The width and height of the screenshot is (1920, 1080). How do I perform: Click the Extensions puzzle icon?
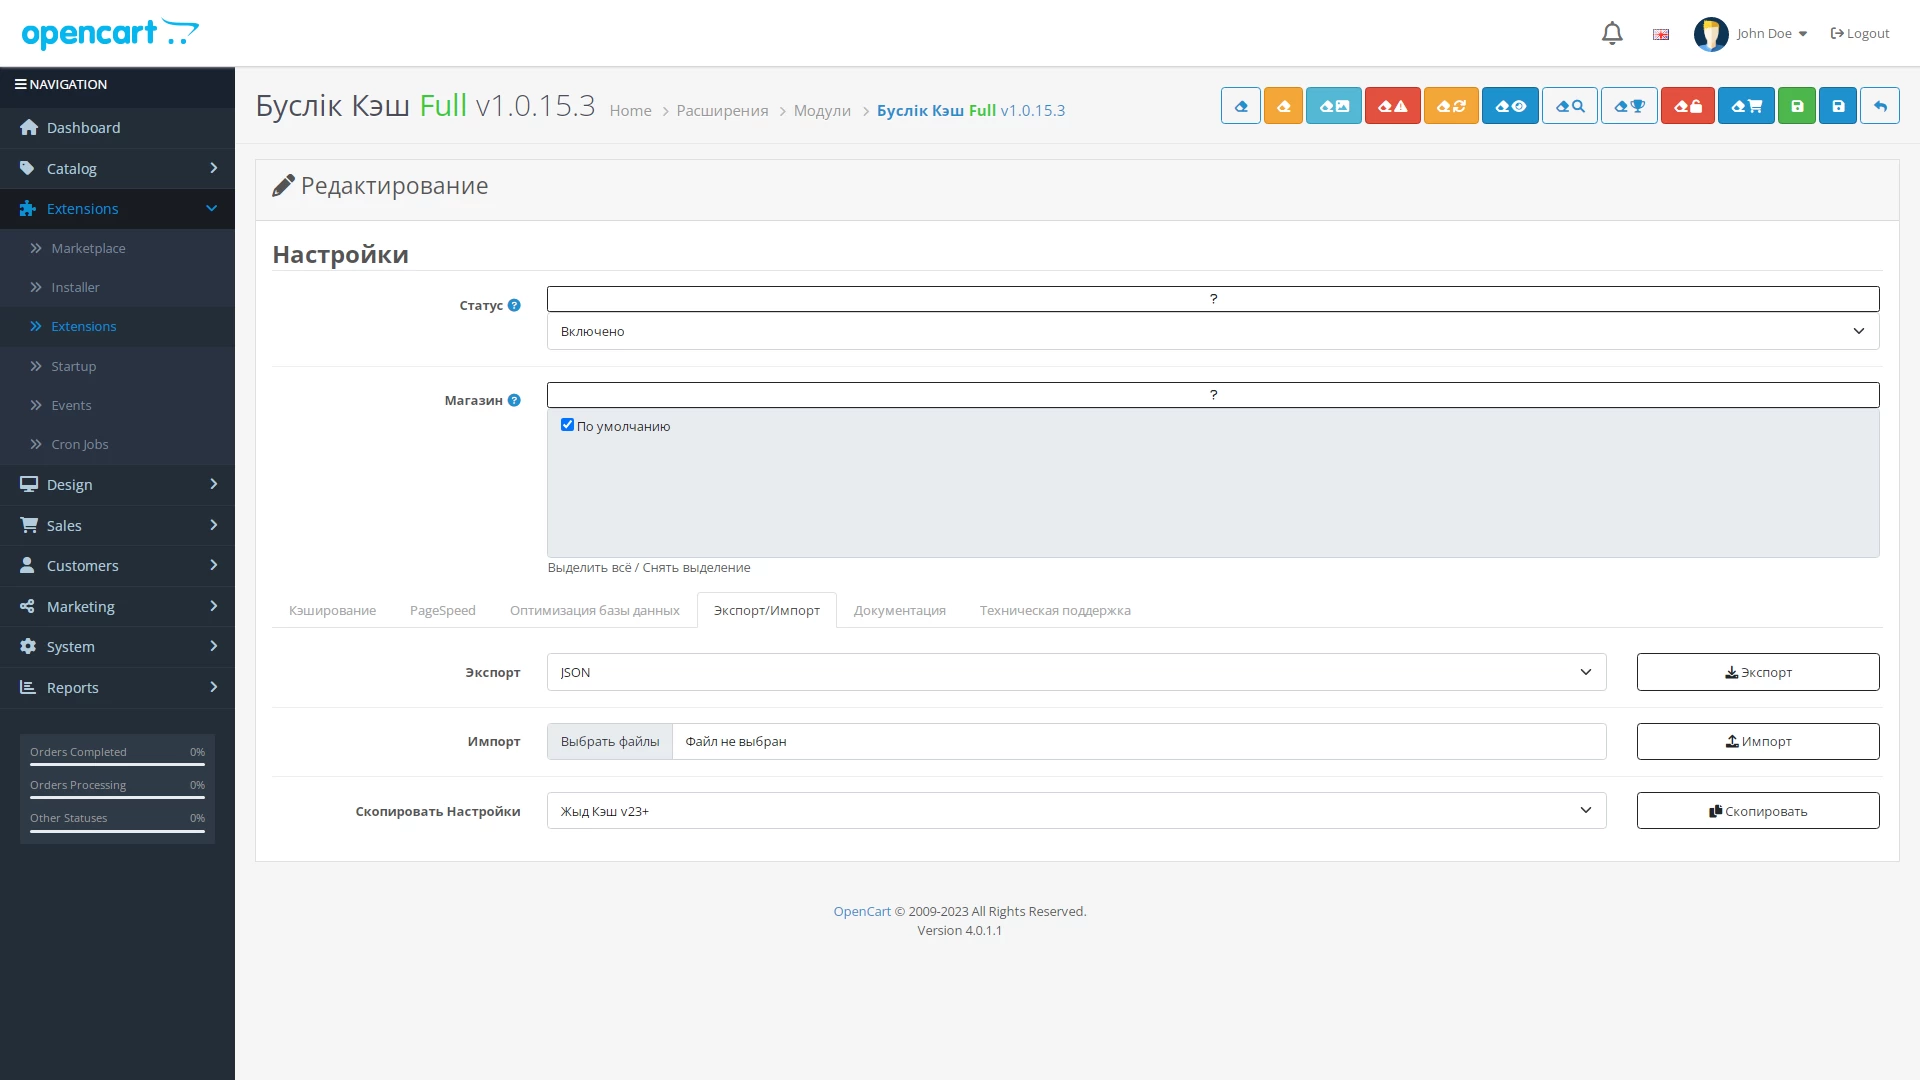(28, 208)
